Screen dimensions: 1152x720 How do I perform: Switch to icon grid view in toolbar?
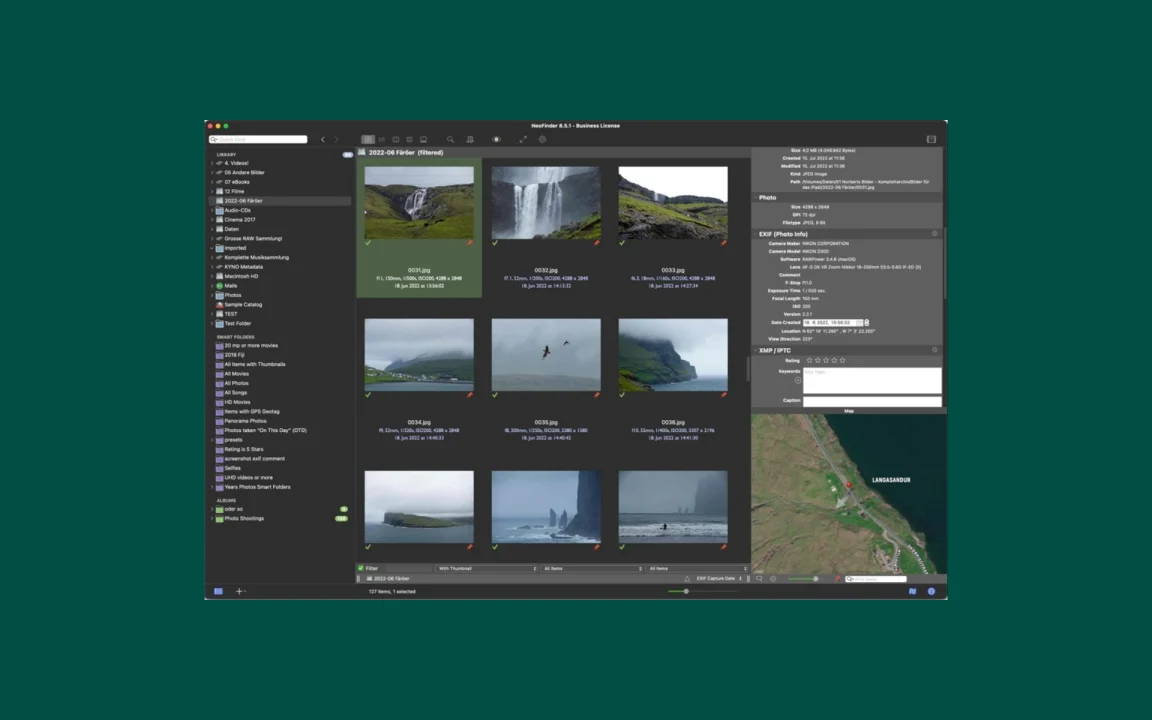tap(368, 140)
